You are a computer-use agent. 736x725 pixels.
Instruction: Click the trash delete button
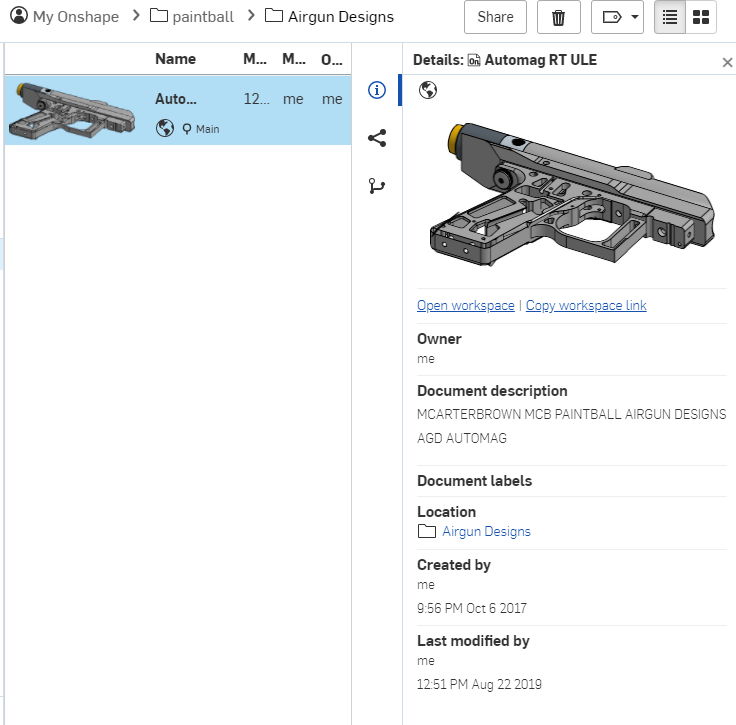click(x=559, y=17)
